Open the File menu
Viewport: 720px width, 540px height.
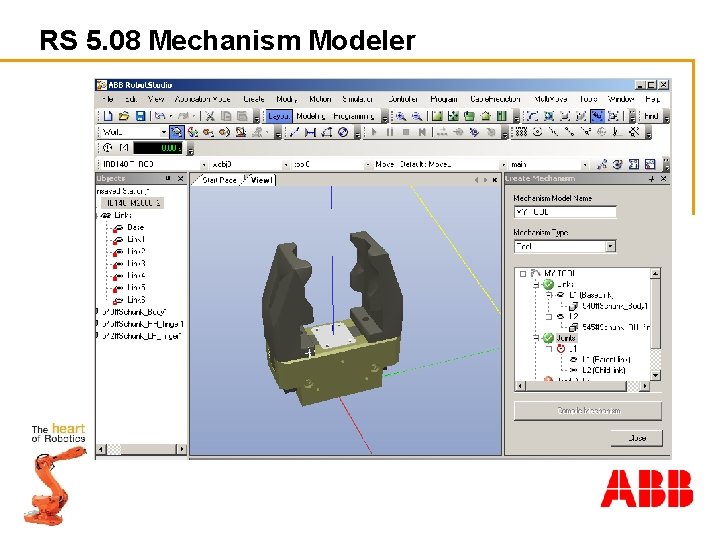coord(108,99)
